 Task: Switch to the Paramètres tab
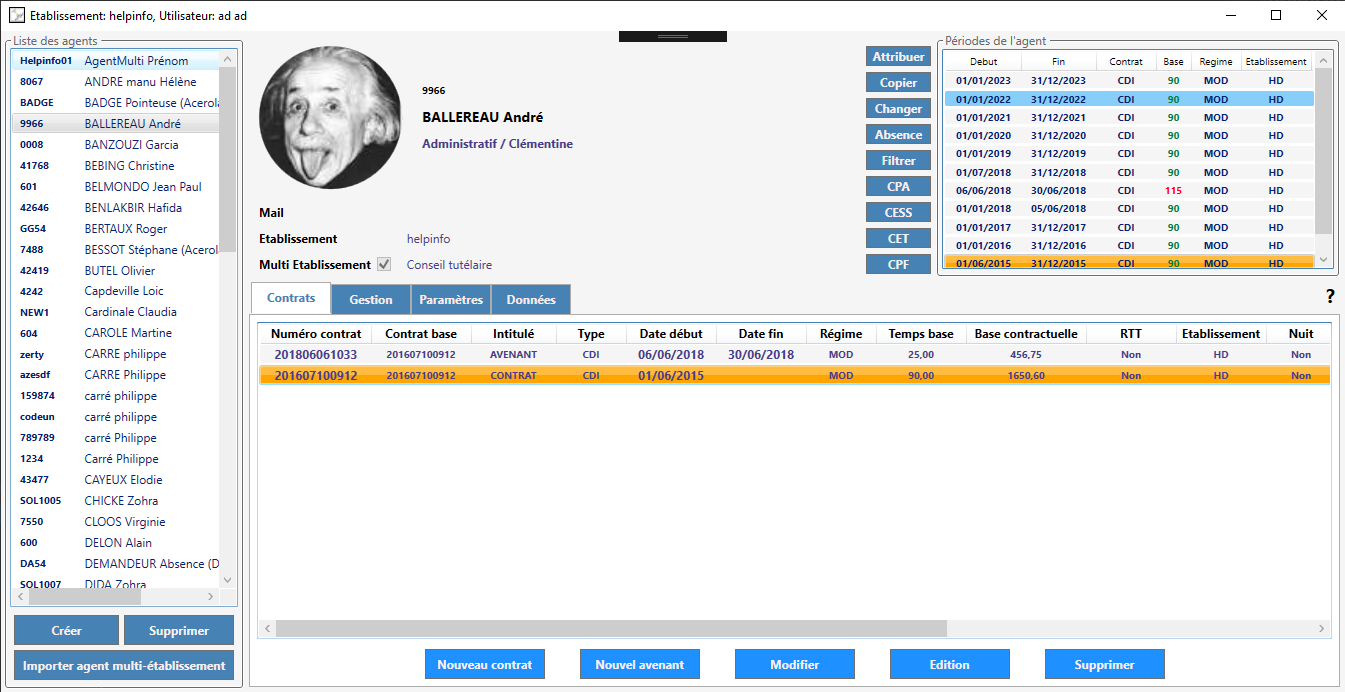(450, 300)
